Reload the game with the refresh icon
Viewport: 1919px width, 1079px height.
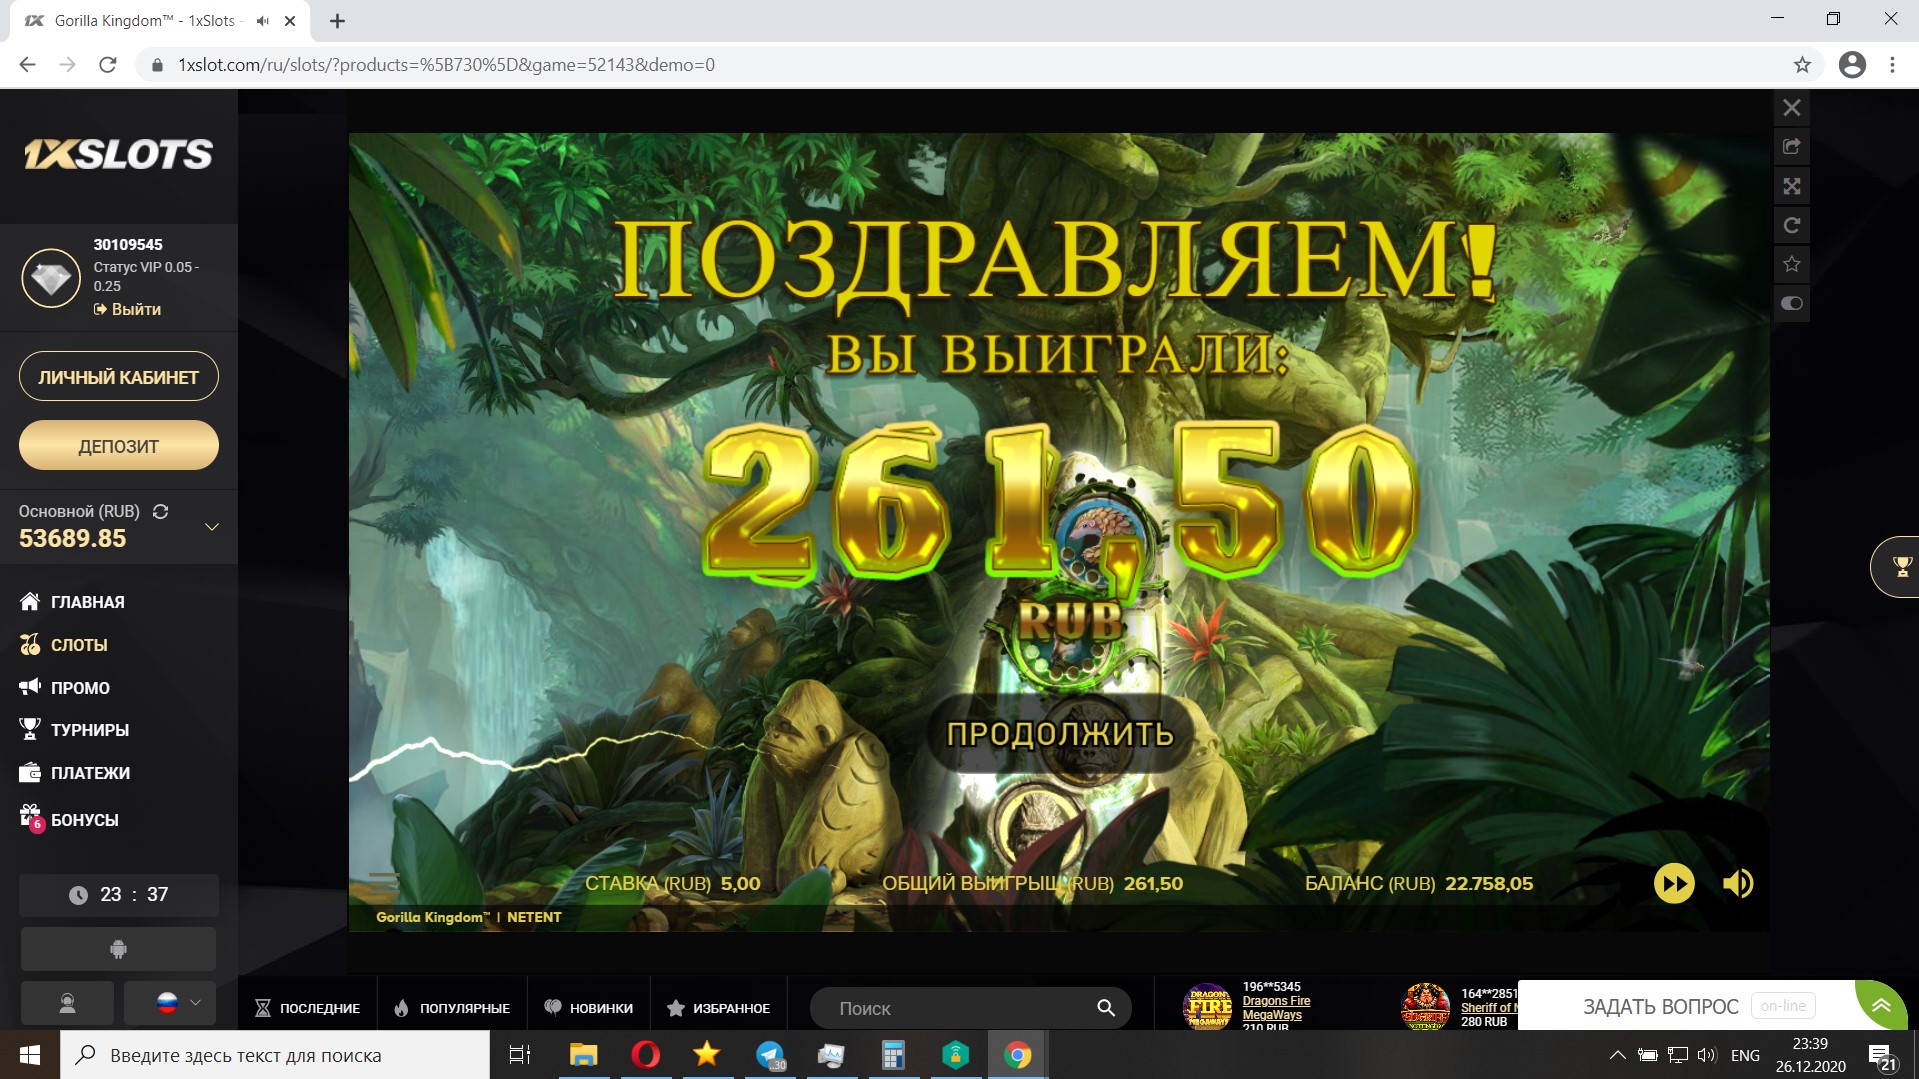tap(1791, 225)
